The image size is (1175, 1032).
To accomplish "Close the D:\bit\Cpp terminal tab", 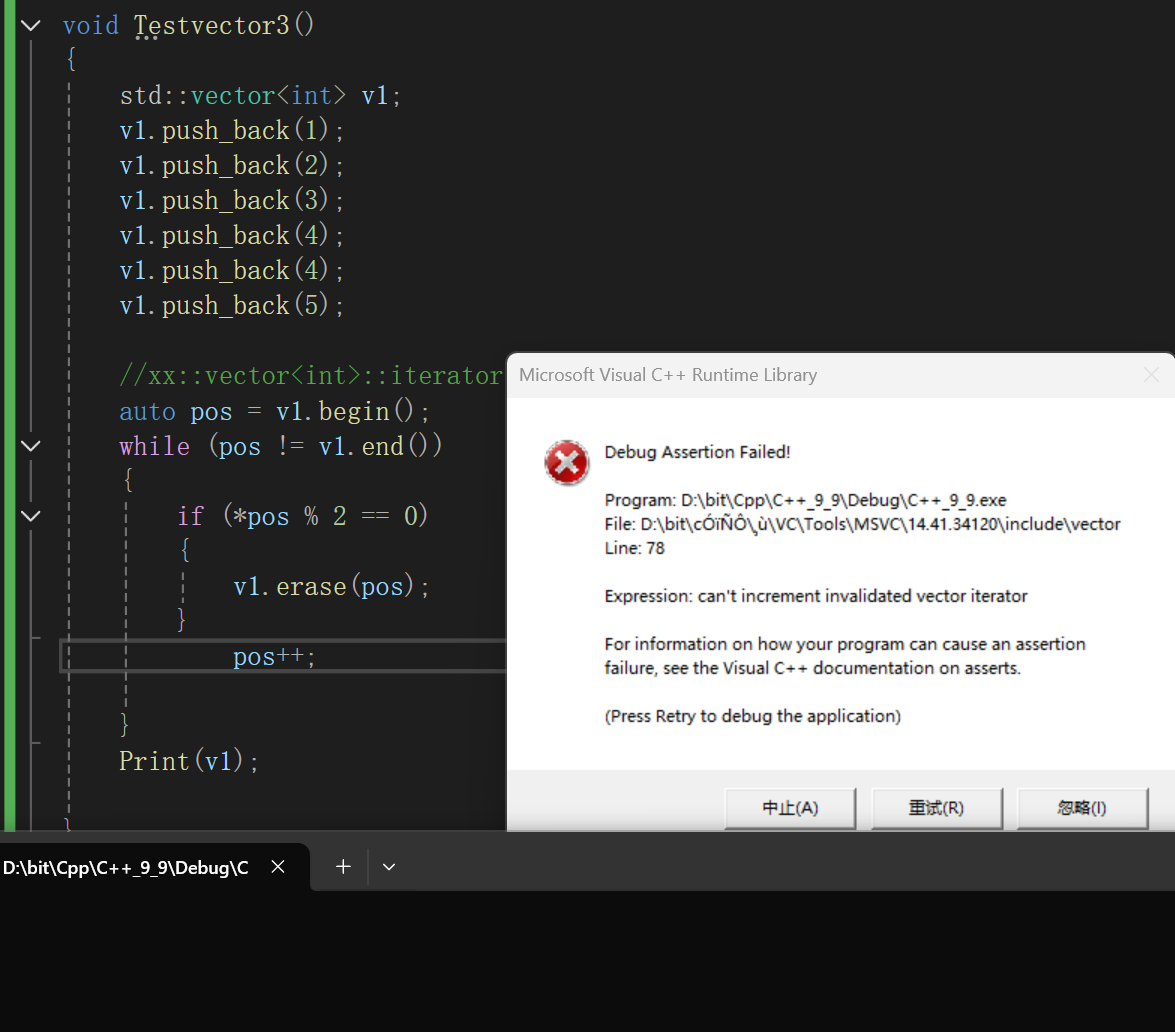I will pyautogui.click(x=278, y=867).
